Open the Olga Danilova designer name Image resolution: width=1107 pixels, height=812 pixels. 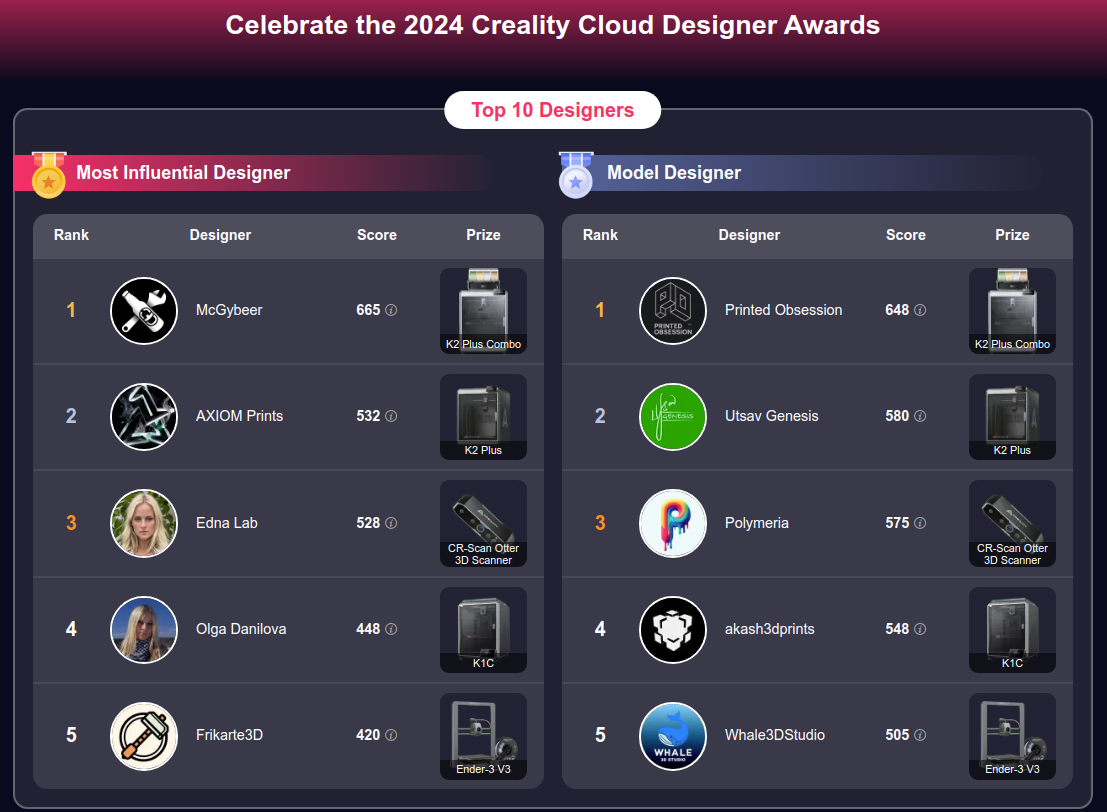click(x=241, y=629)
